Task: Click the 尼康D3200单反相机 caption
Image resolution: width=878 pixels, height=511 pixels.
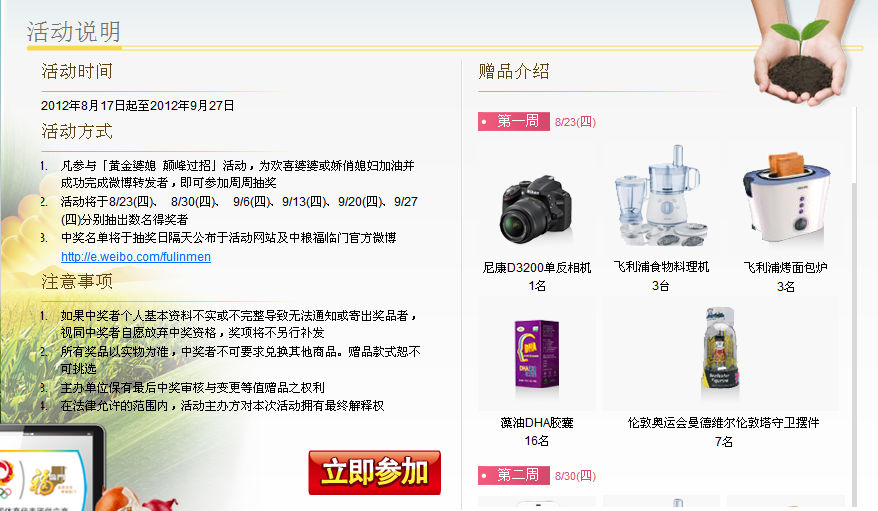Action: (x=536, y=268)
